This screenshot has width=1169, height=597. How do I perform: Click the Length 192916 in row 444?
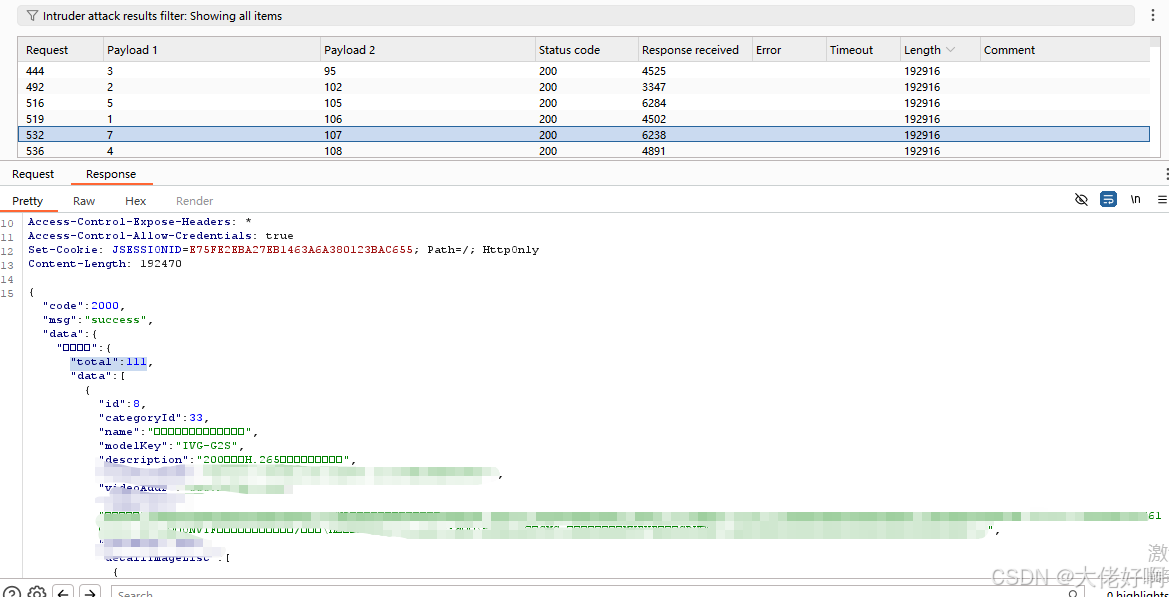pos(922,71)
